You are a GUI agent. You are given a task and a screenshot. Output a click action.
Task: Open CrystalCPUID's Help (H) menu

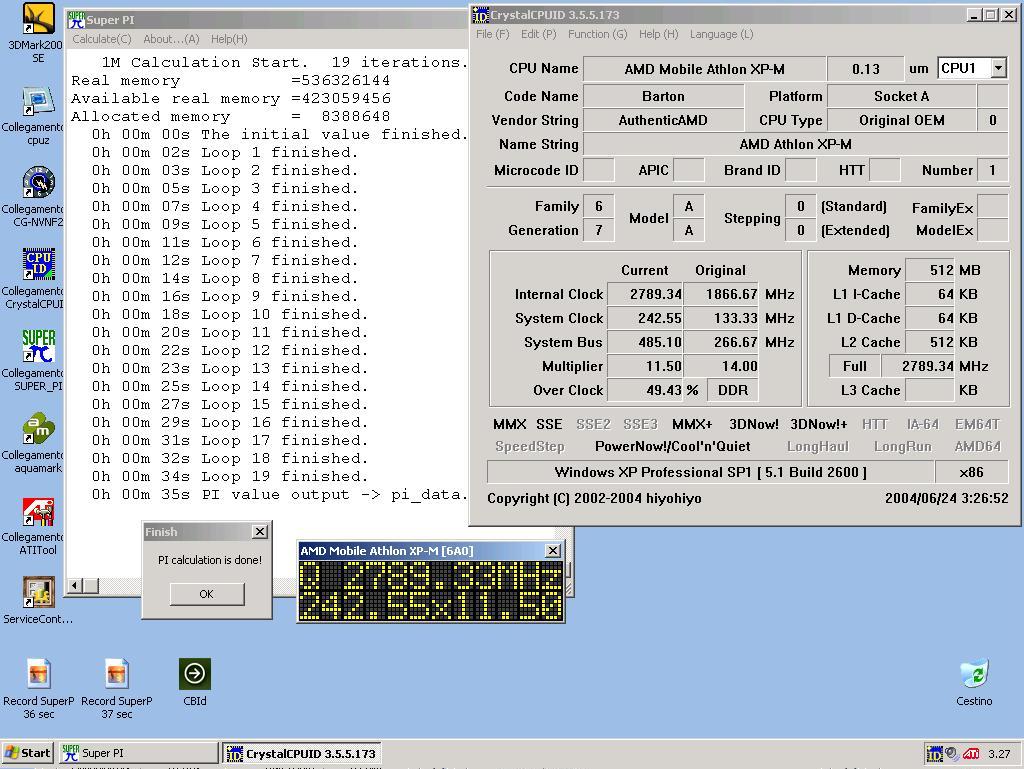pyautogui.click(x=658, y=34)
